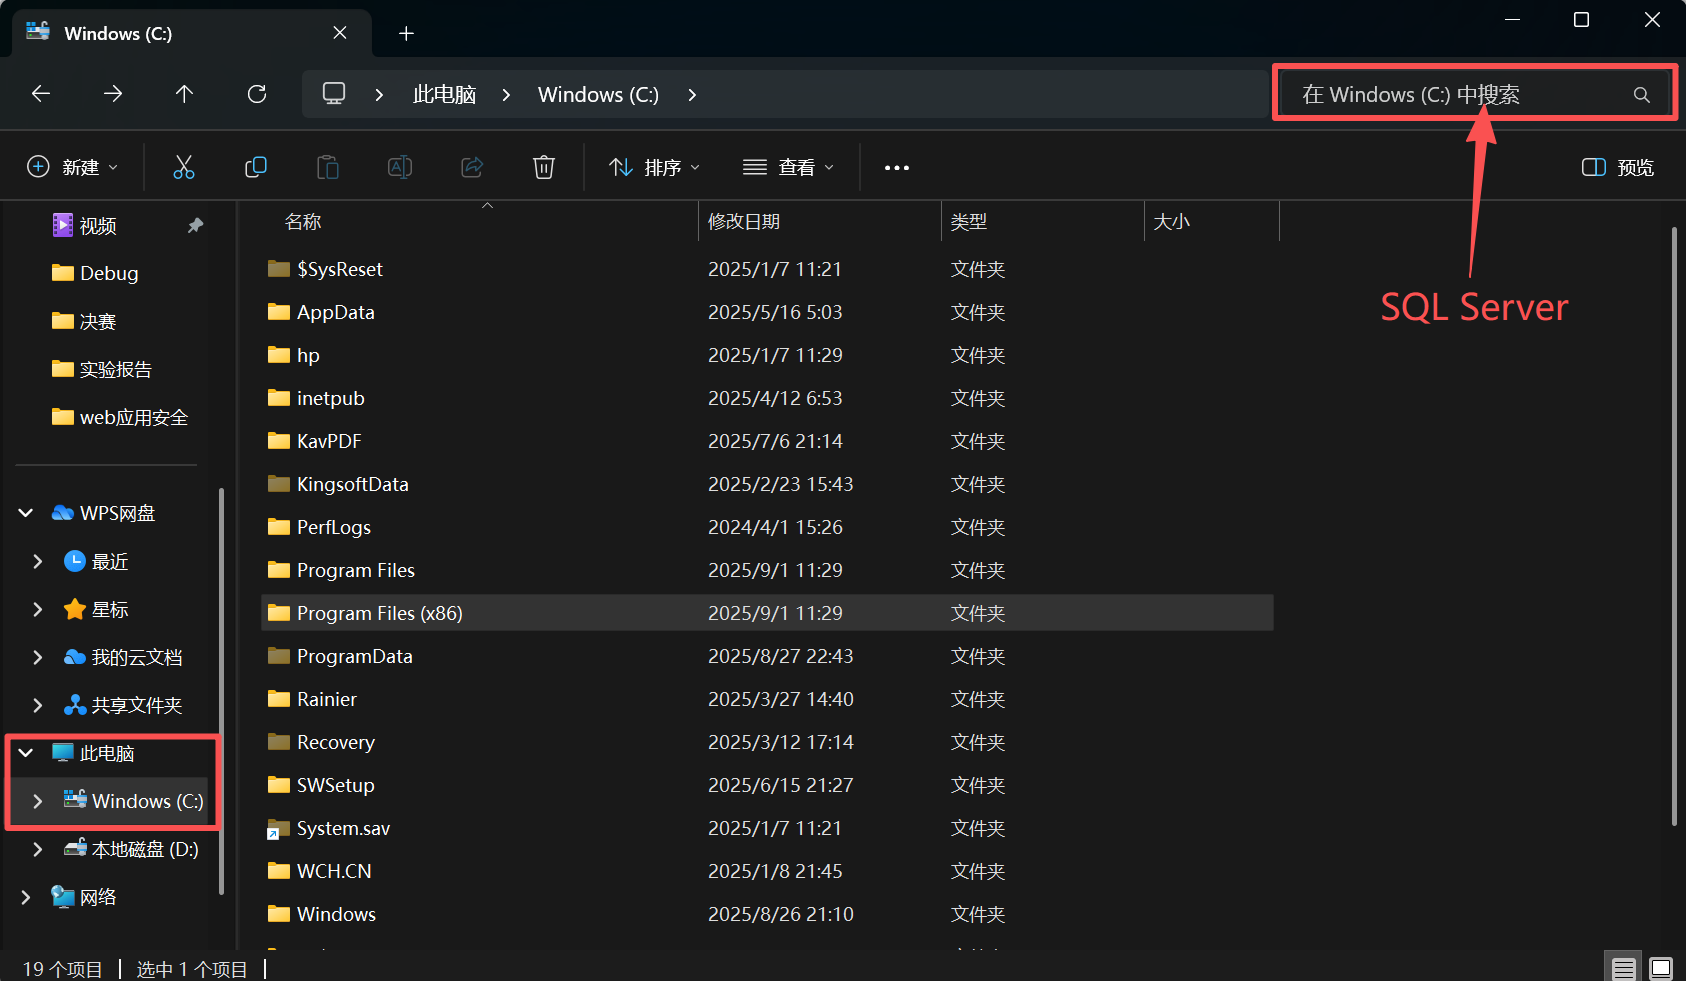Click the 此电脑 breadcrumb item
The image size is (1686, 981).
click(x=444, y=94)
